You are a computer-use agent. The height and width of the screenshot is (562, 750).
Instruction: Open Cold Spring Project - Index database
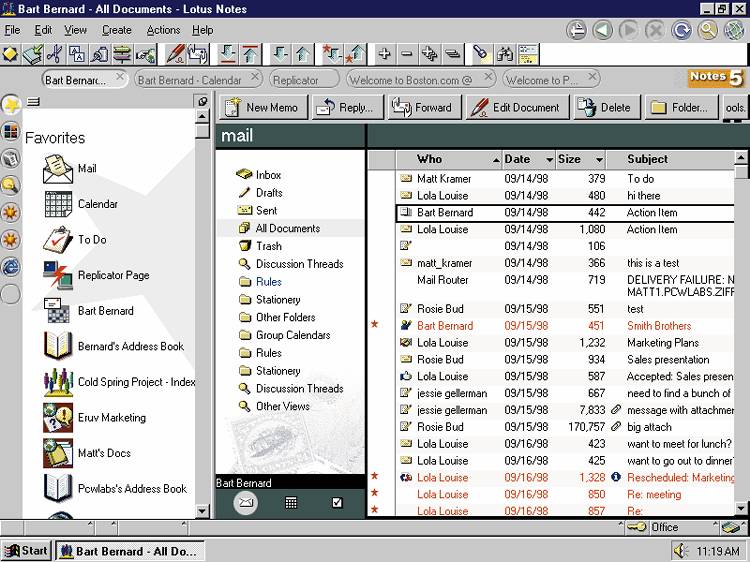click(x=58, y=382)
